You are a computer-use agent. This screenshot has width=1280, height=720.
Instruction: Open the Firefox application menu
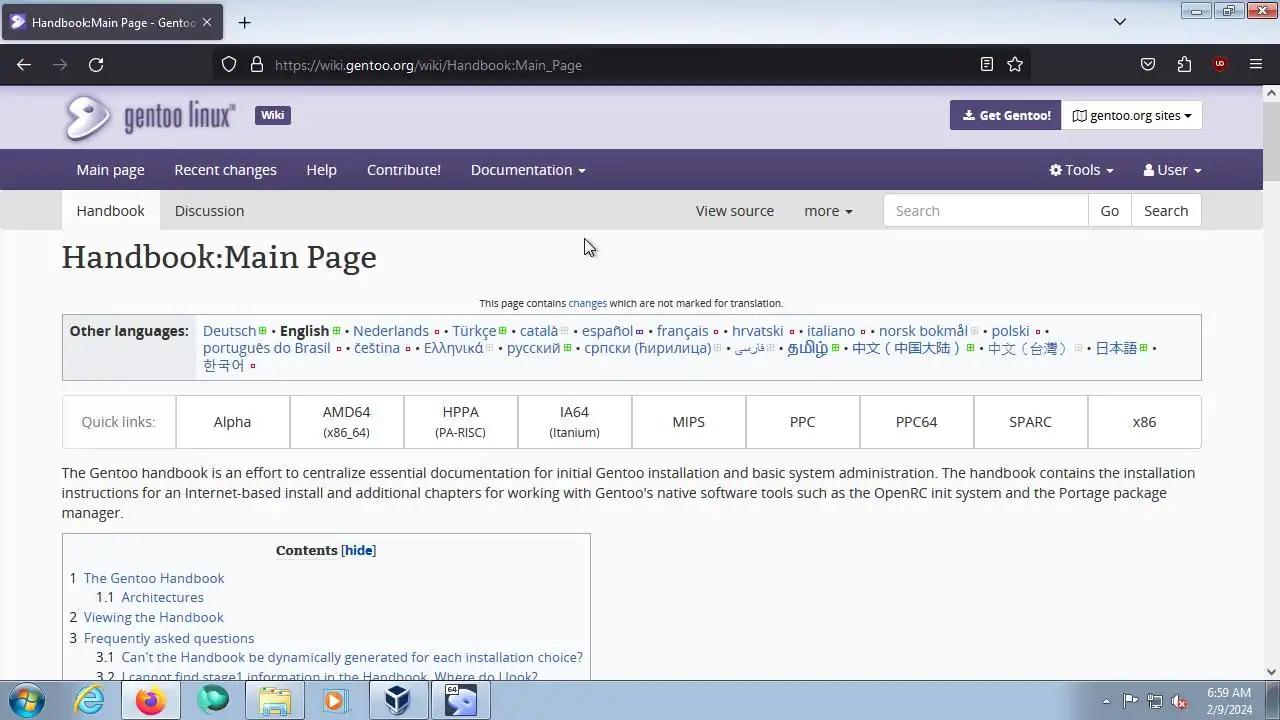(1256, 65)
